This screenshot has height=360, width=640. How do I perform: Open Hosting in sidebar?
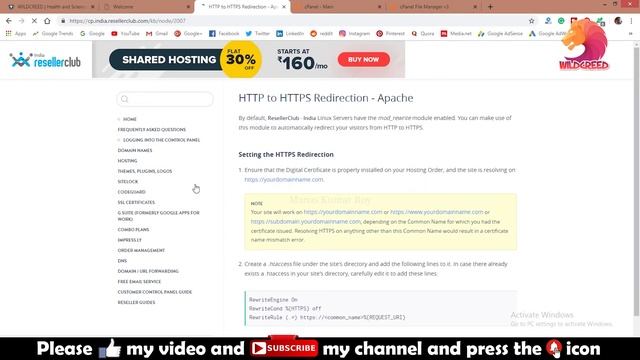tap(127, 161)
